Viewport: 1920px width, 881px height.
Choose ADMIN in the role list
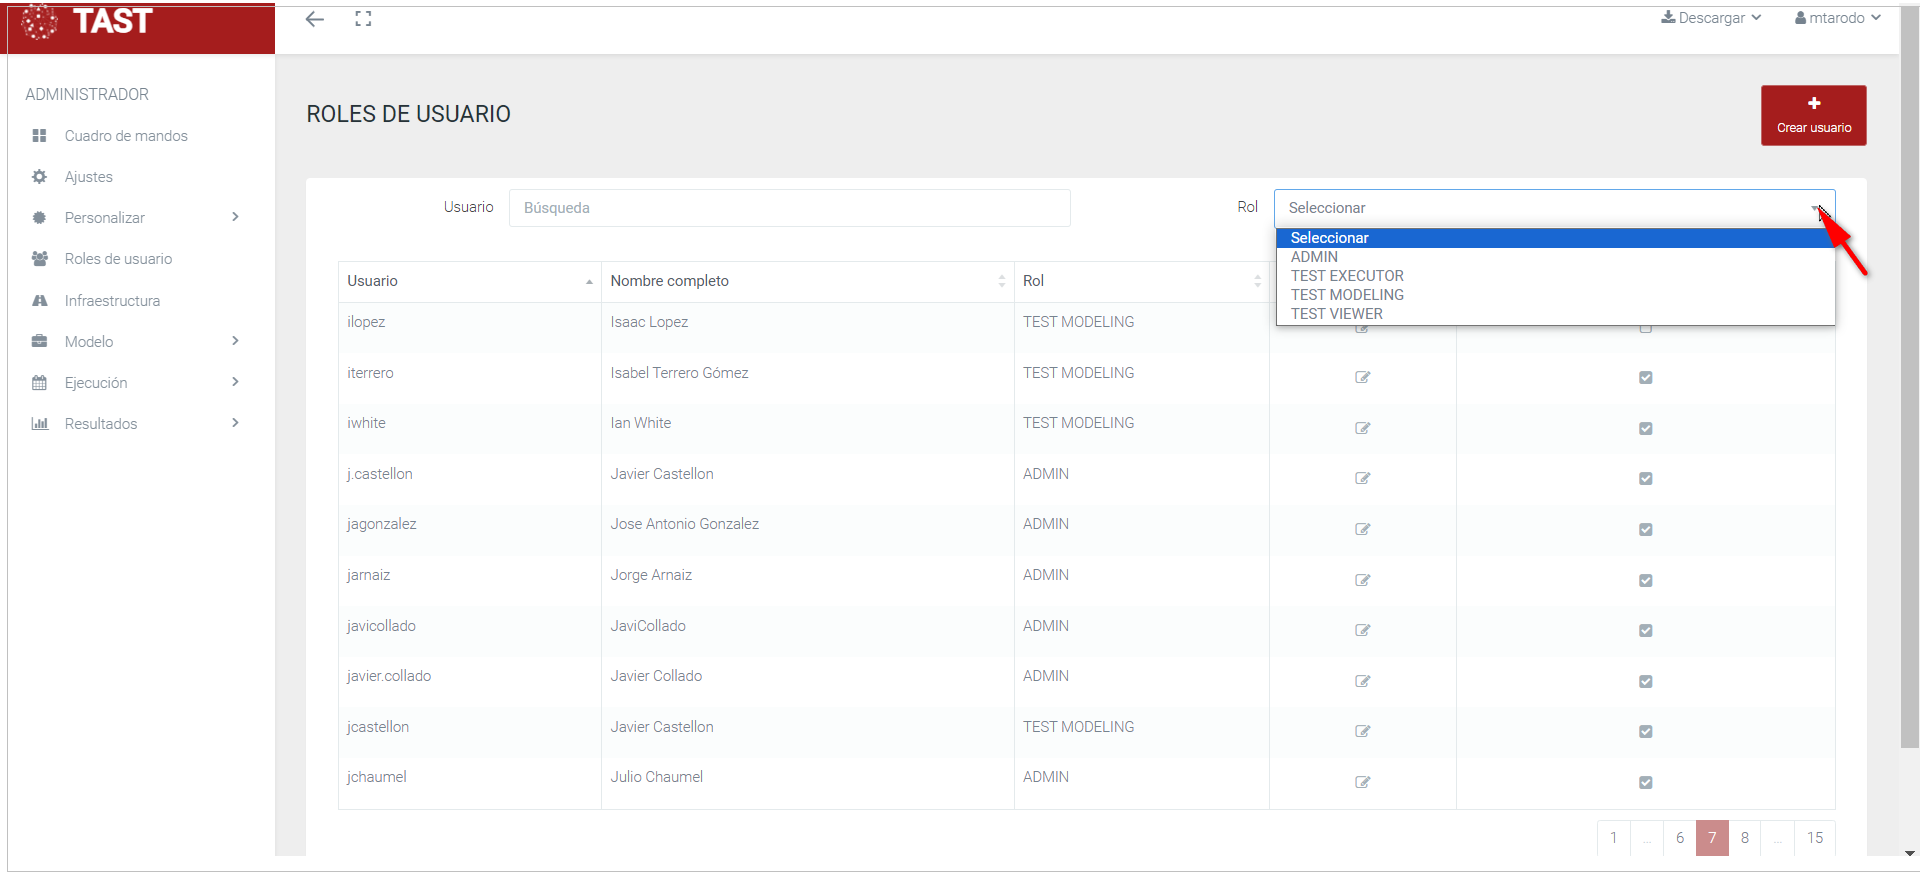click(x=1314, y=257)
